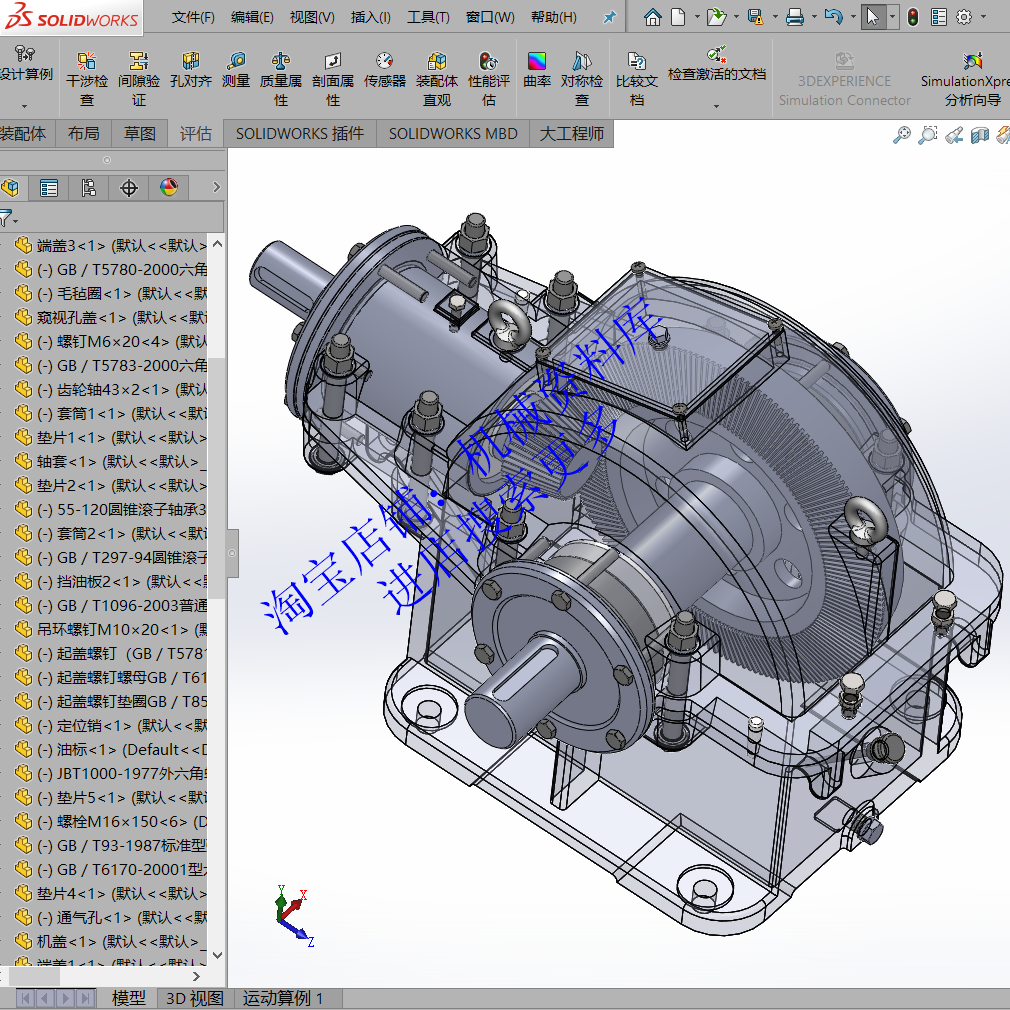Start the 对称检查 (Symmetry Check) tool

582,77
